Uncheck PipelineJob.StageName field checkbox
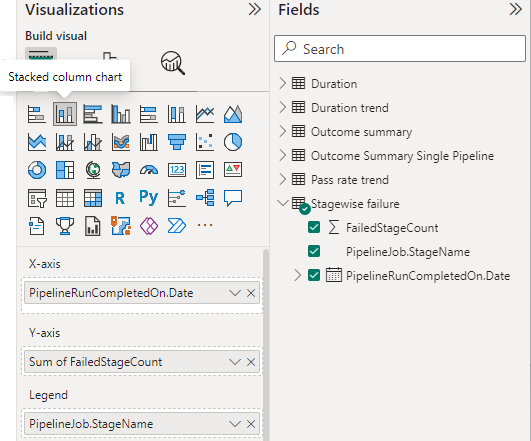The image size is (531, 441). coord(314,252)
